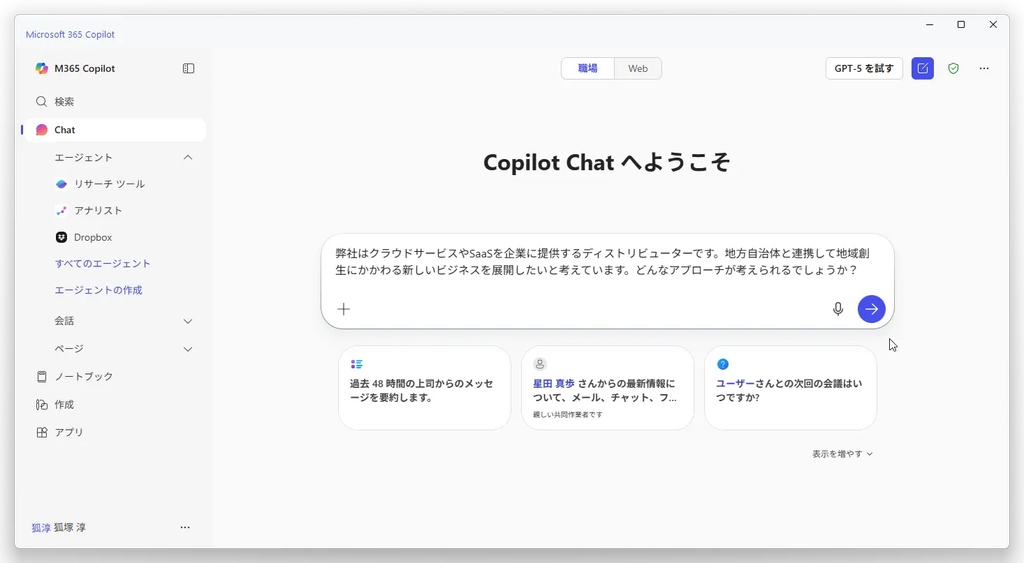
Task: Select the 次回の会議 suggestion card
Action: tap(790, 388)
